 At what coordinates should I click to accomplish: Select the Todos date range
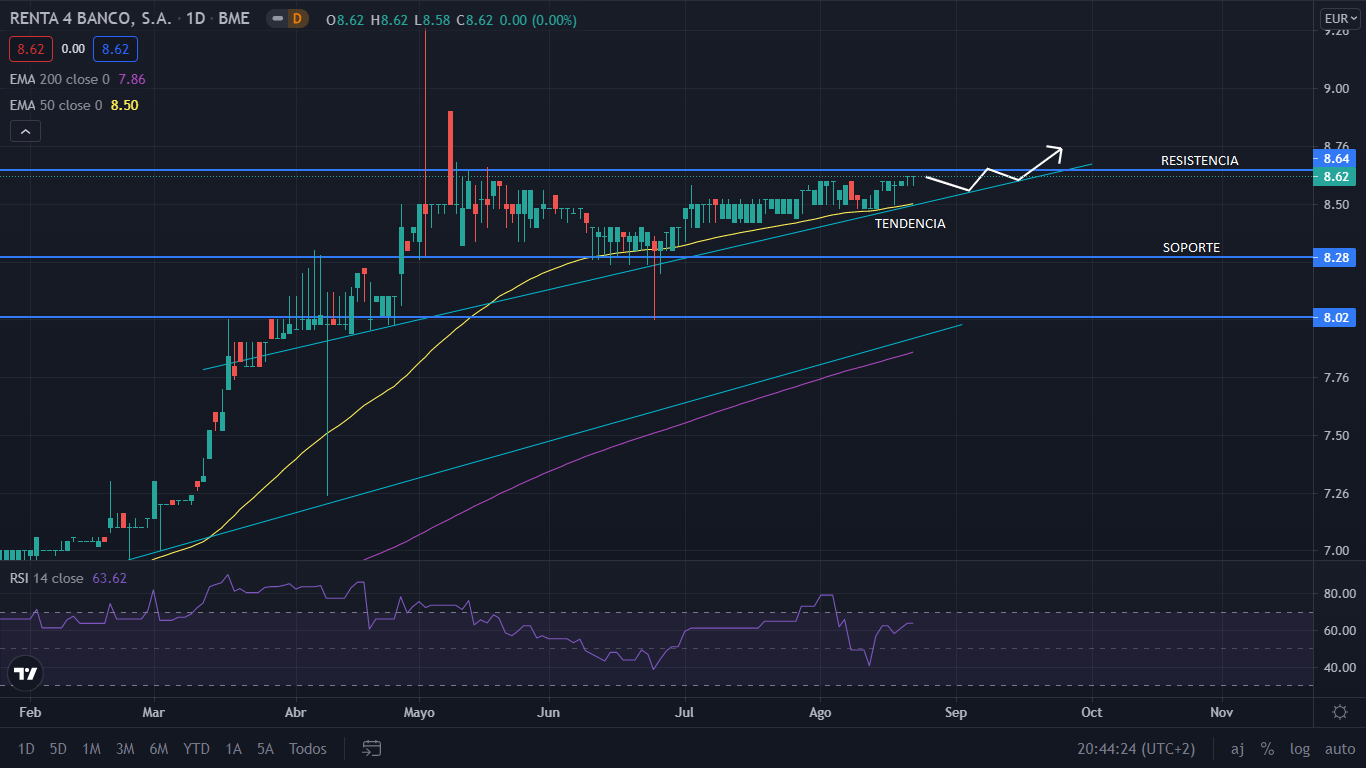pos(307,748)
